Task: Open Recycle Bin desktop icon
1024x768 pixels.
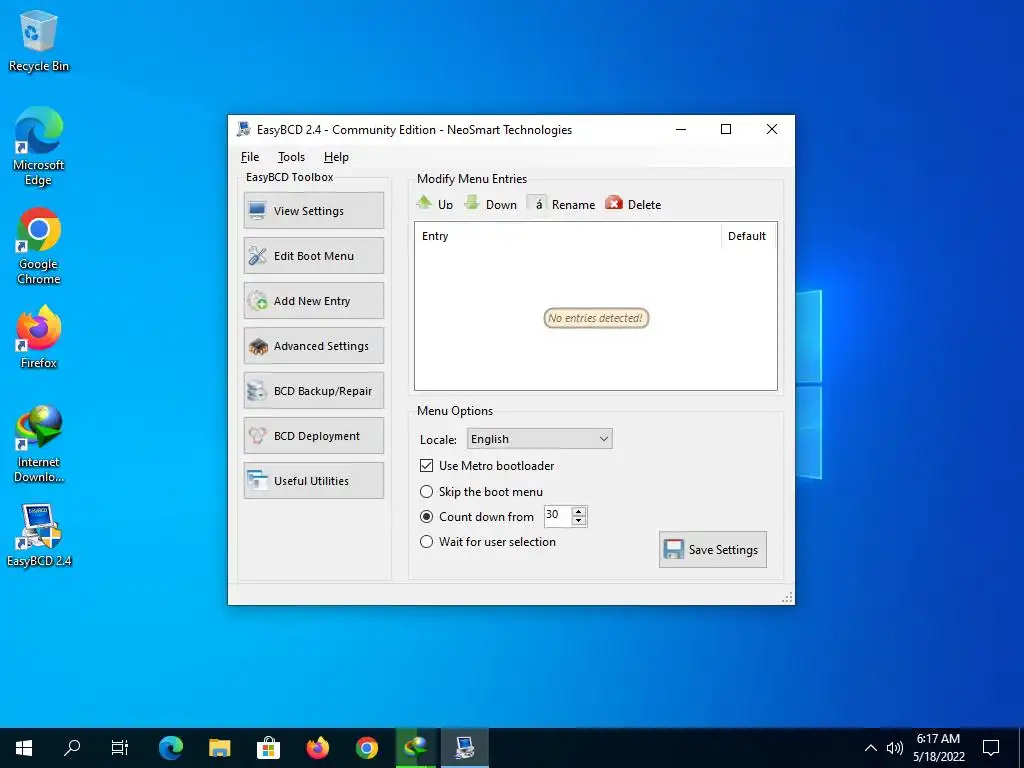Action: tap(39, 41)
